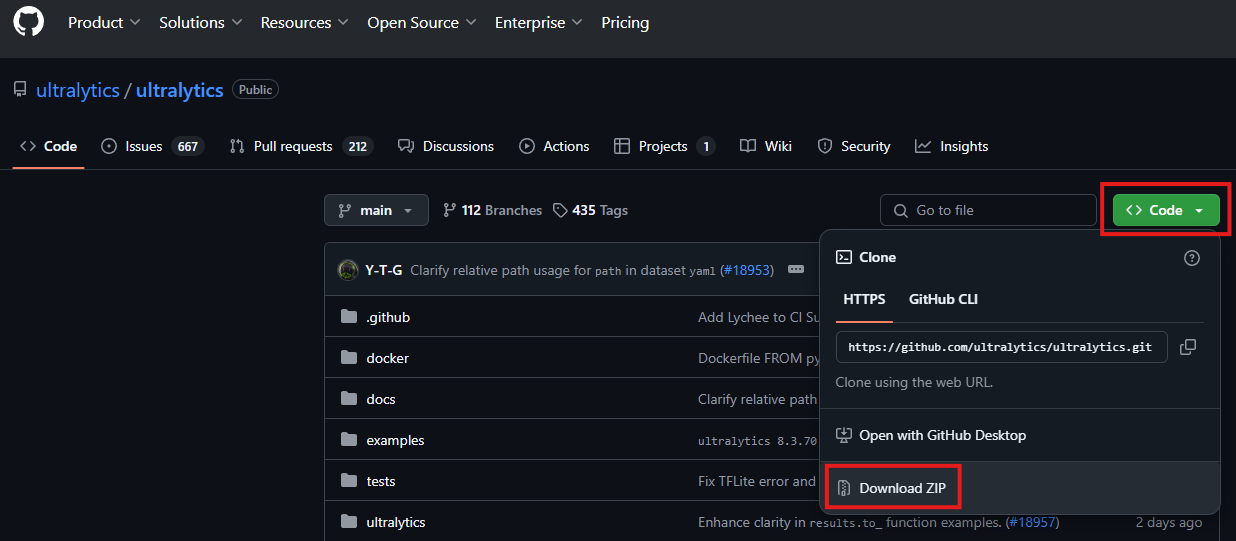Click the 435 Tags link

(590, 210)
